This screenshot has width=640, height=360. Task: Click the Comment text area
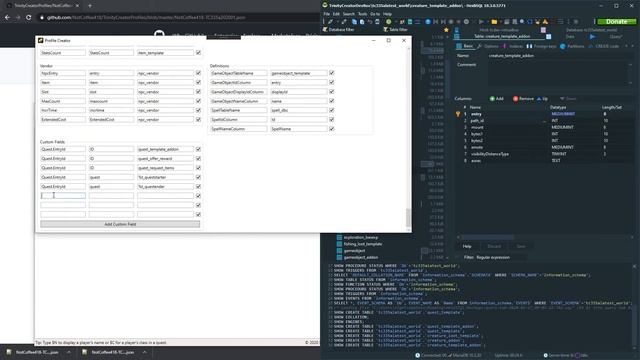[558, 74]
